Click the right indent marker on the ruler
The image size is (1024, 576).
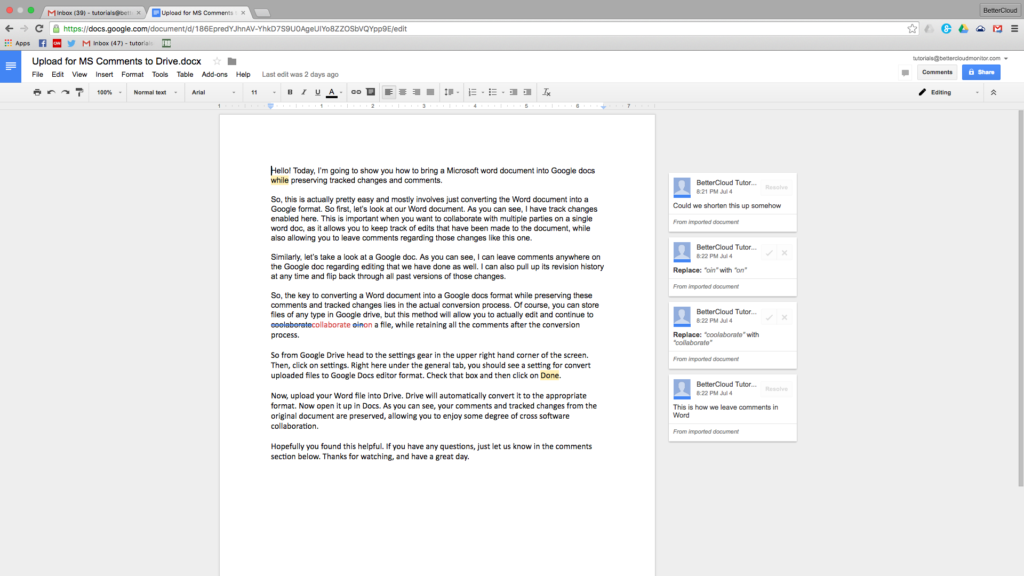pos(603,106)
